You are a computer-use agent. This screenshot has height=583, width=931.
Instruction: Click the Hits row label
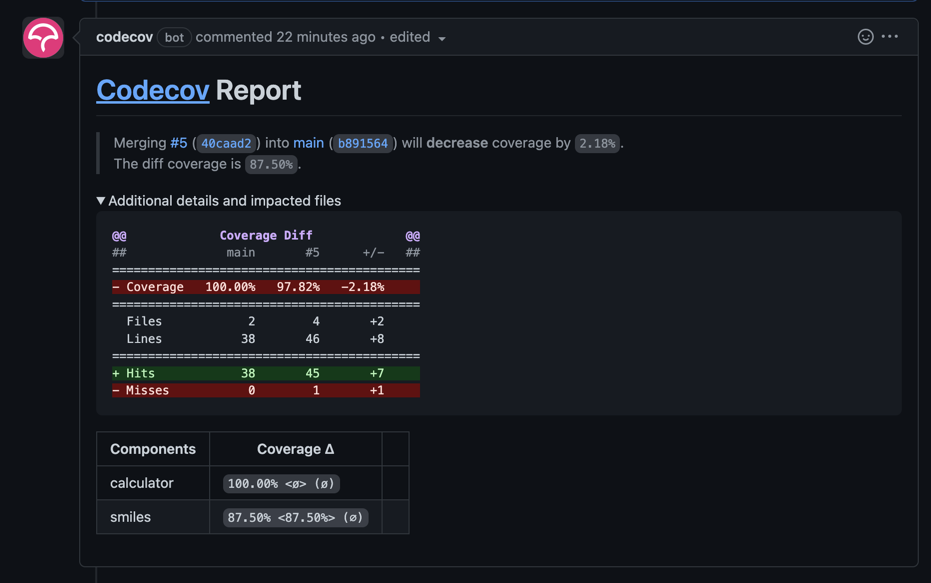(x=140, y=373)
